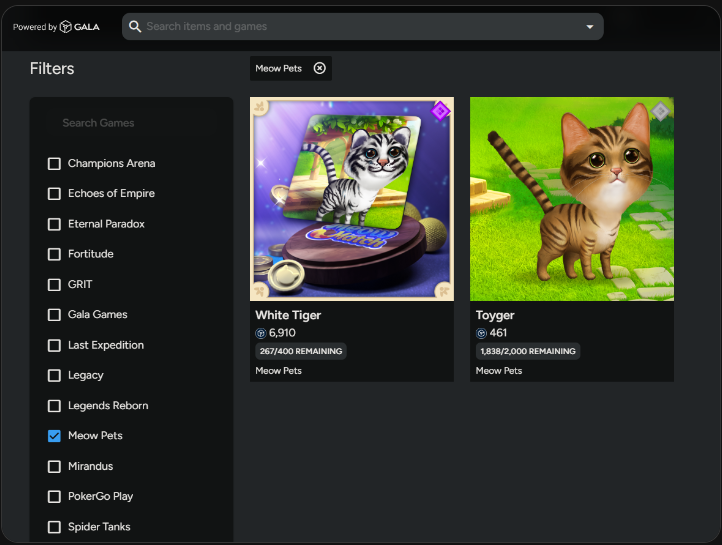Click Meow Pets label under White Tiger
The width and height of the screenshot is (722, 545).
coord(279,371)
